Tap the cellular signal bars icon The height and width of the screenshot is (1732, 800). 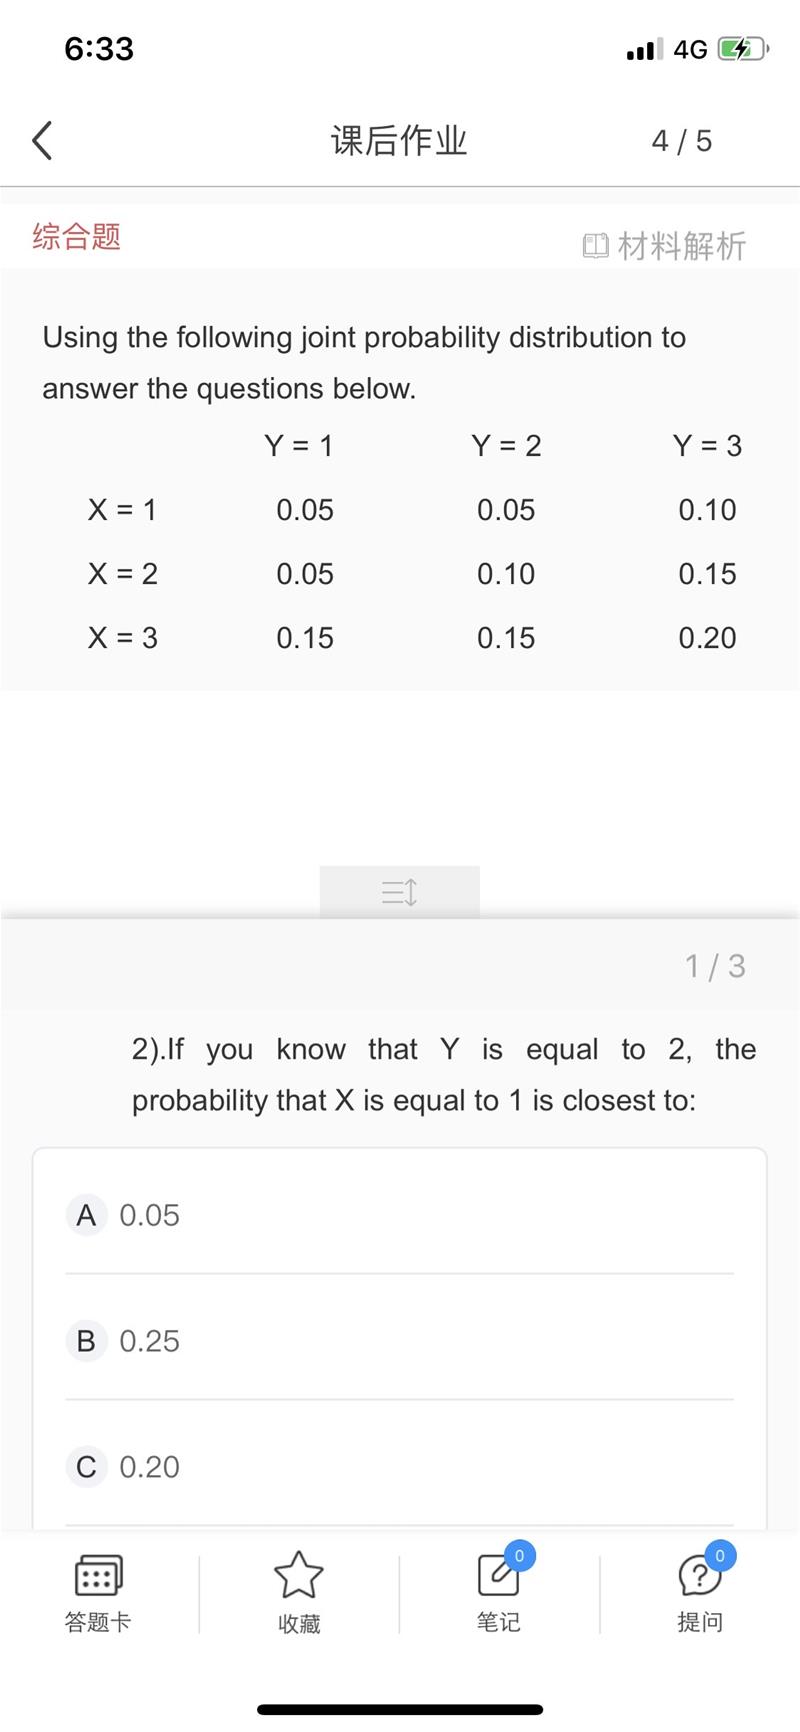click(x=644, y=49)
